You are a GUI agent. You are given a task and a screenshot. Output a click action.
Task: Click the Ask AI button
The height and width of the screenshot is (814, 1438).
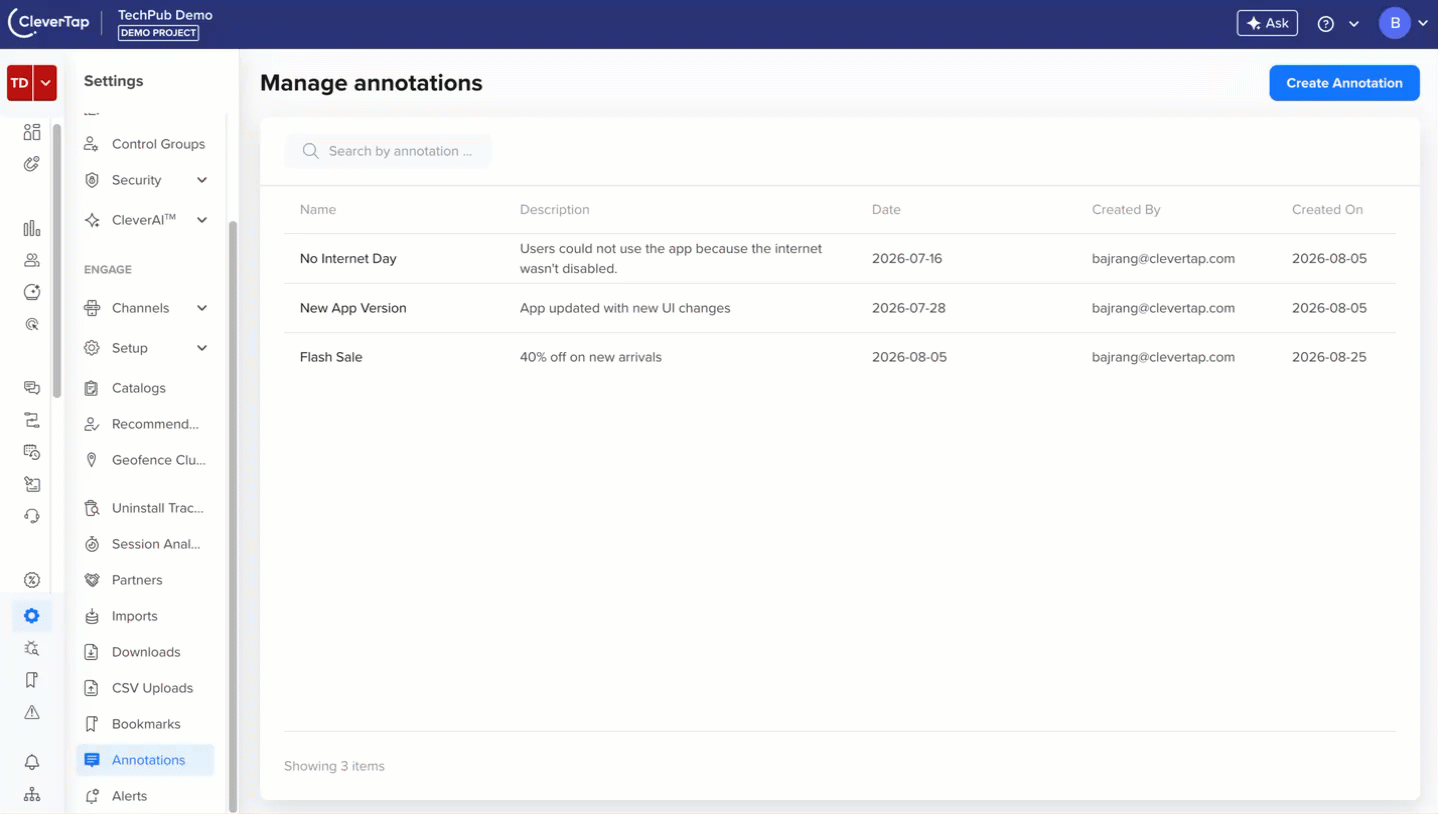click(x=1267, y=23)
